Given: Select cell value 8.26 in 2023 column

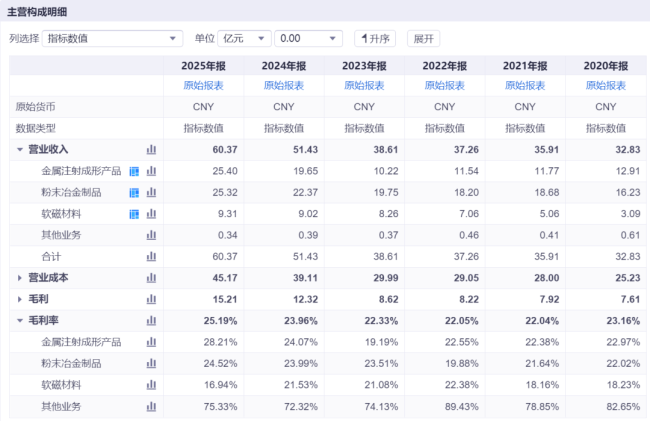Looking at the screenshot, I should [388, 214].
